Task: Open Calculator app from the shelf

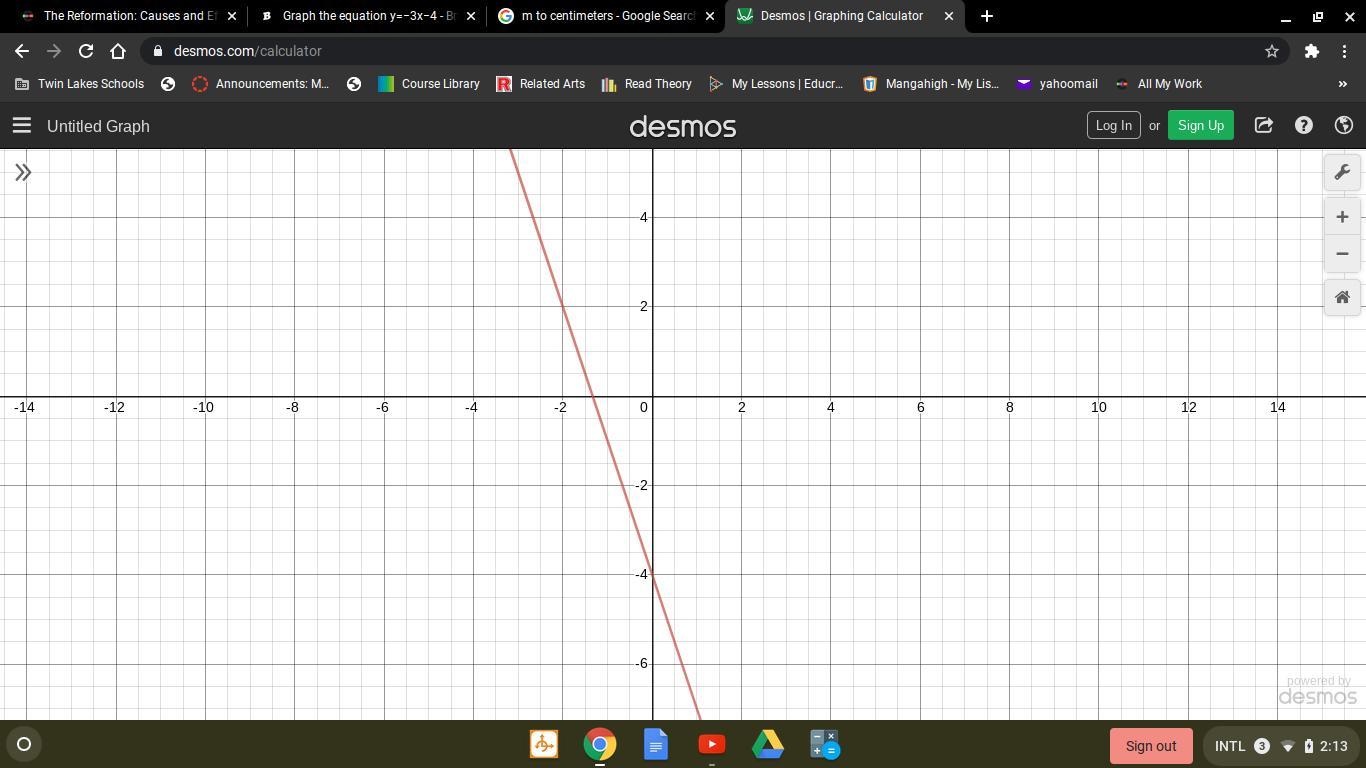Action: [x=824, y=744]
